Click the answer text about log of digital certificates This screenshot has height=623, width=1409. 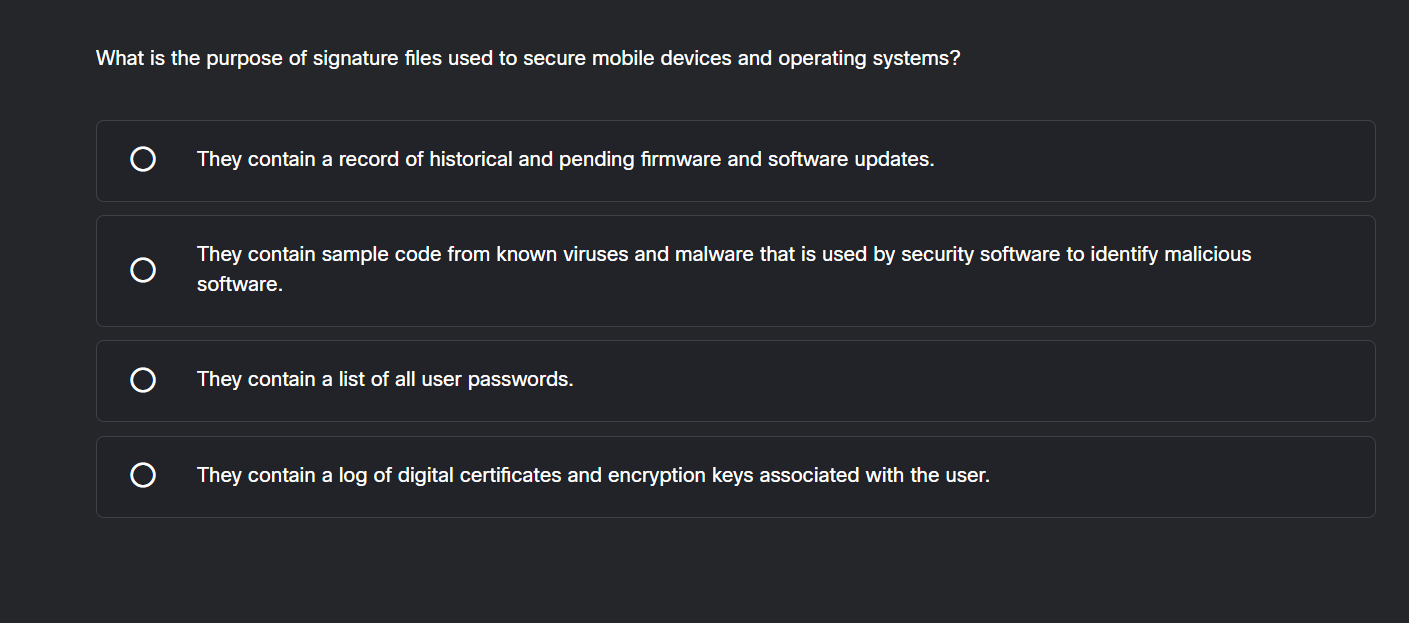(593, 476)
